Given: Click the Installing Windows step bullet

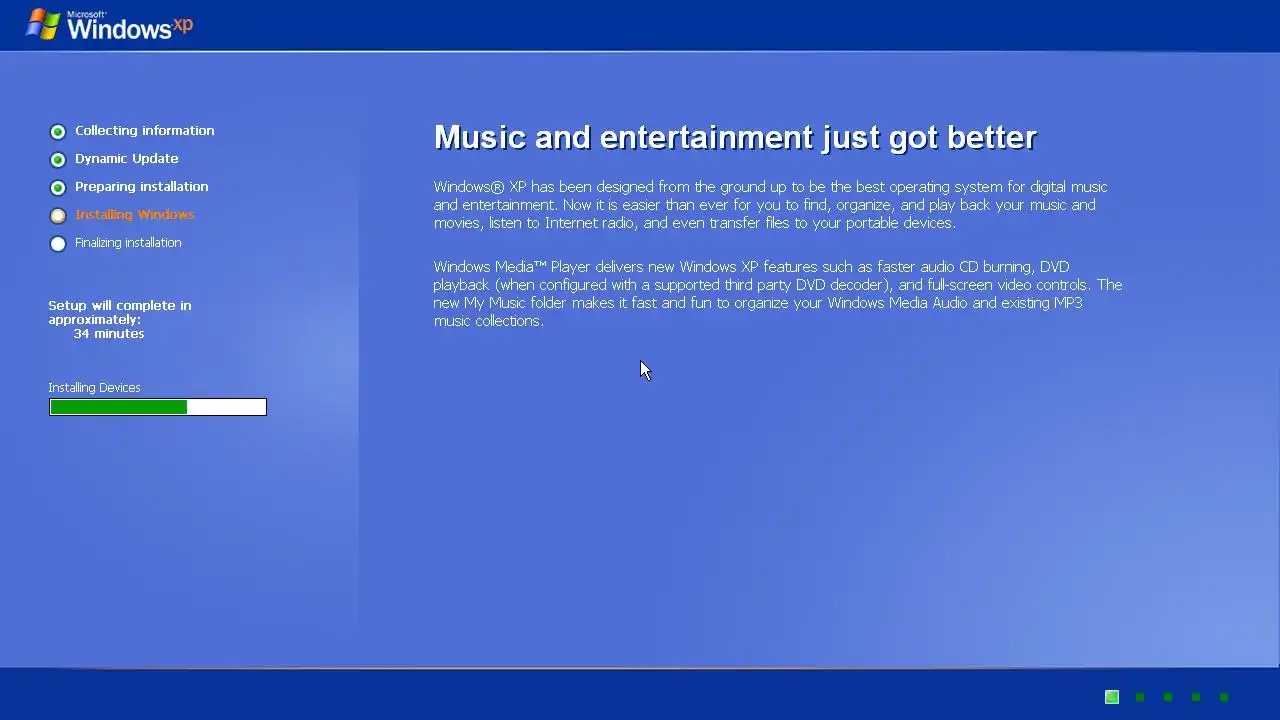Looking at the screenshot, I should click(x=58, y=215).
